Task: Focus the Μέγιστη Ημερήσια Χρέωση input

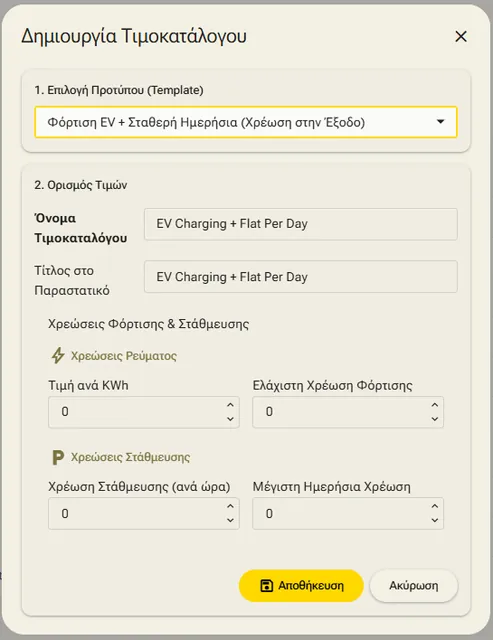Action: point(348,513)
